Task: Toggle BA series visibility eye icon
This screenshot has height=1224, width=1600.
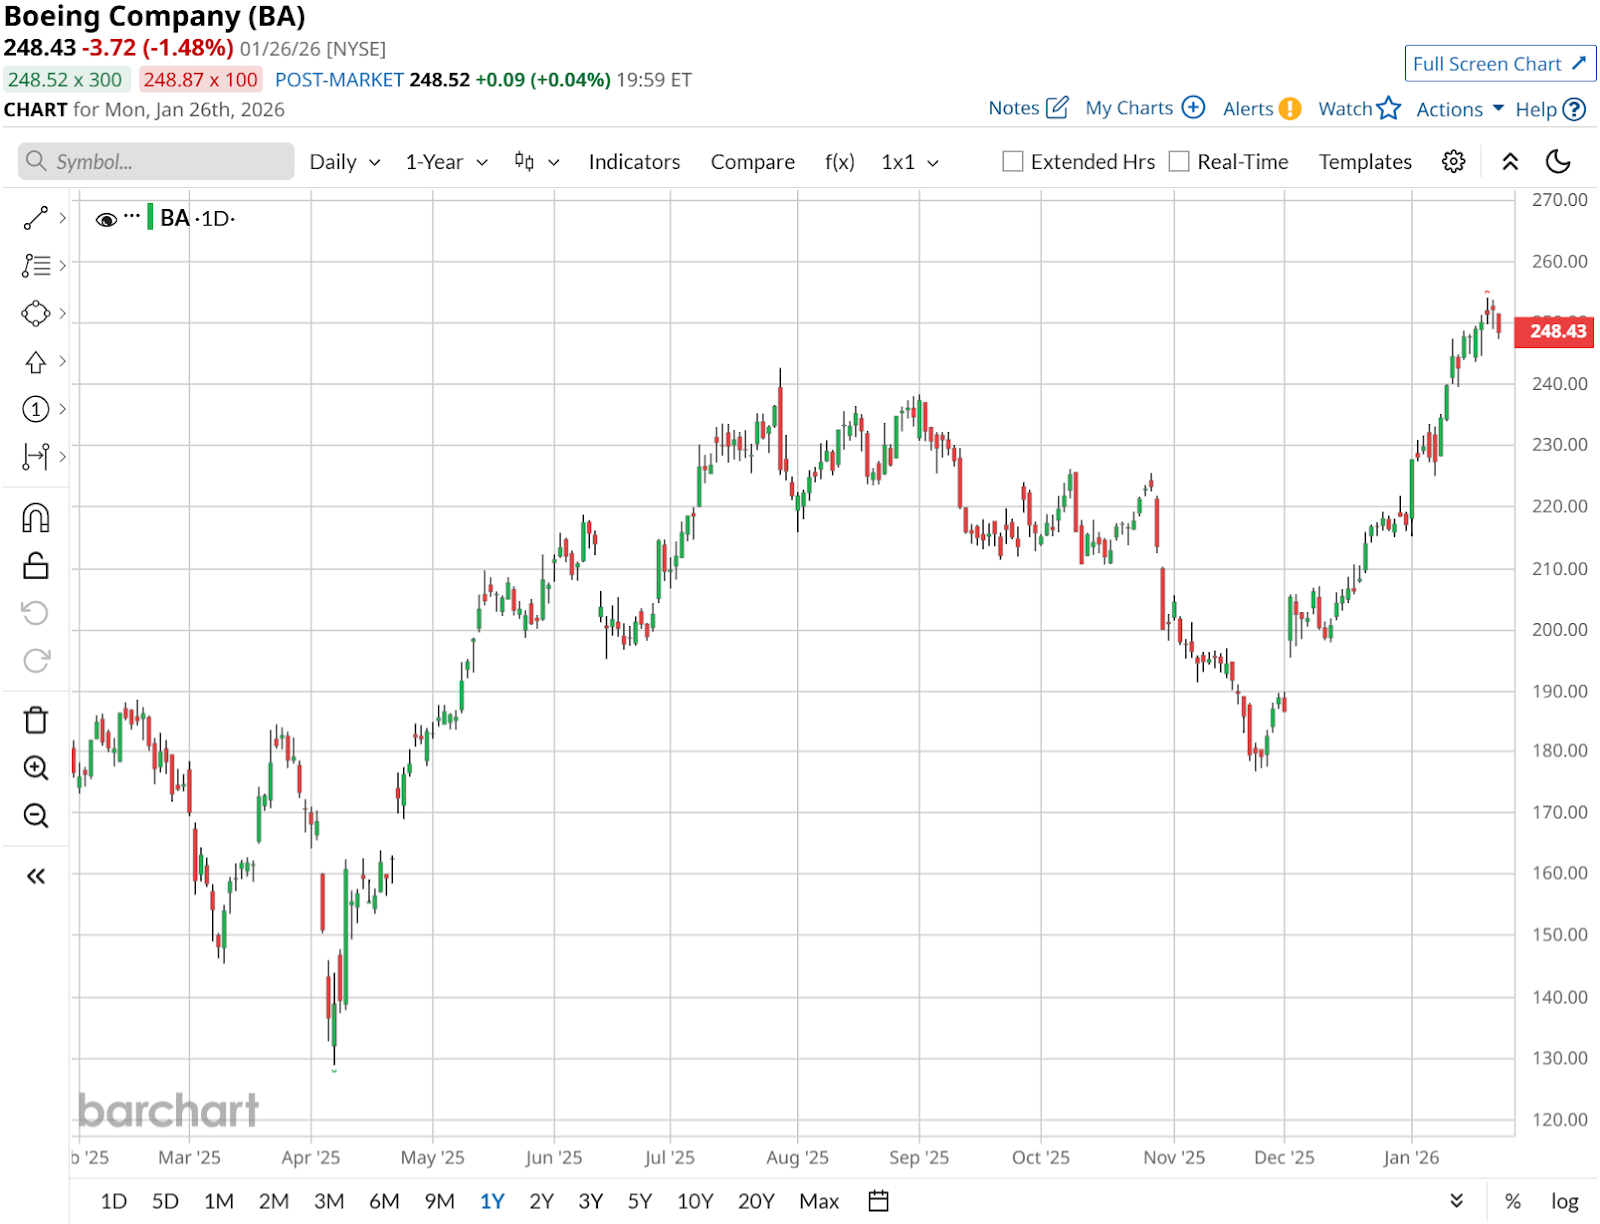Action: coord(106,219)
